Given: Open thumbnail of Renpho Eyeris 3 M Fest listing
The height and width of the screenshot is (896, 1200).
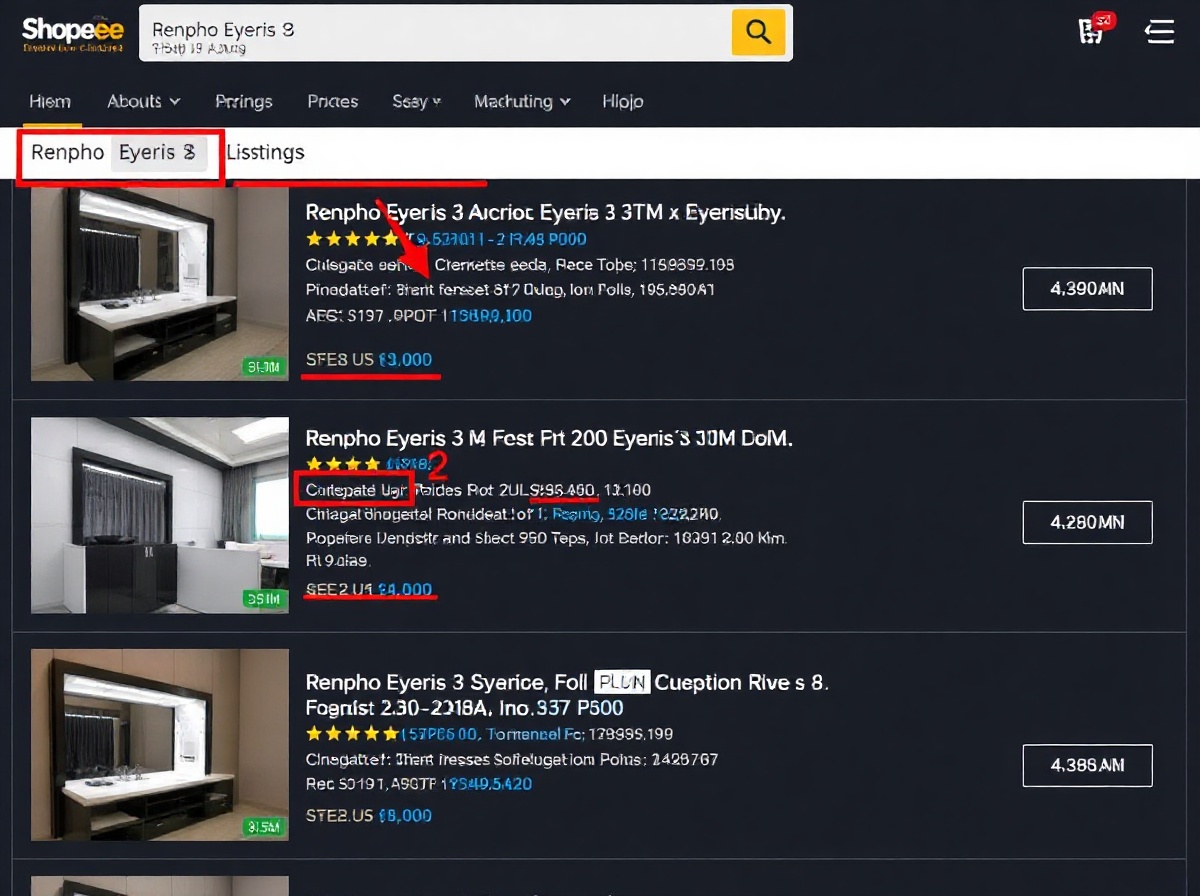Looking at the screenshot, I should [x=160, y=515].
